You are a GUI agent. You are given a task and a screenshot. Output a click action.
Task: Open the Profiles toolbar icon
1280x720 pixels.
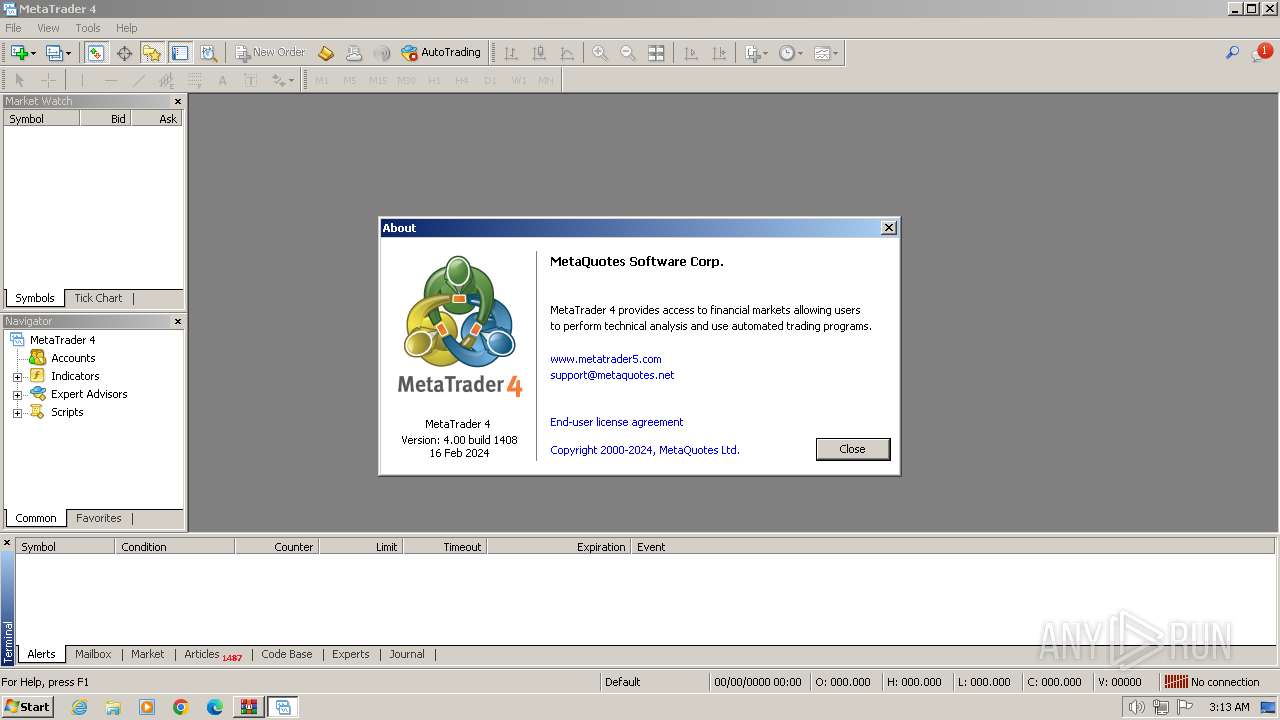click(x=54, y=53)
